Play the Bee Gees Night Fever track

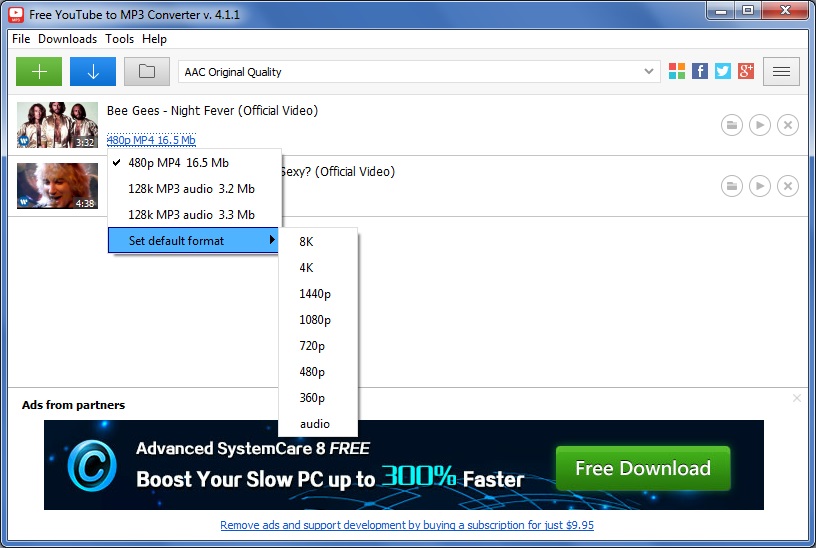760,125
